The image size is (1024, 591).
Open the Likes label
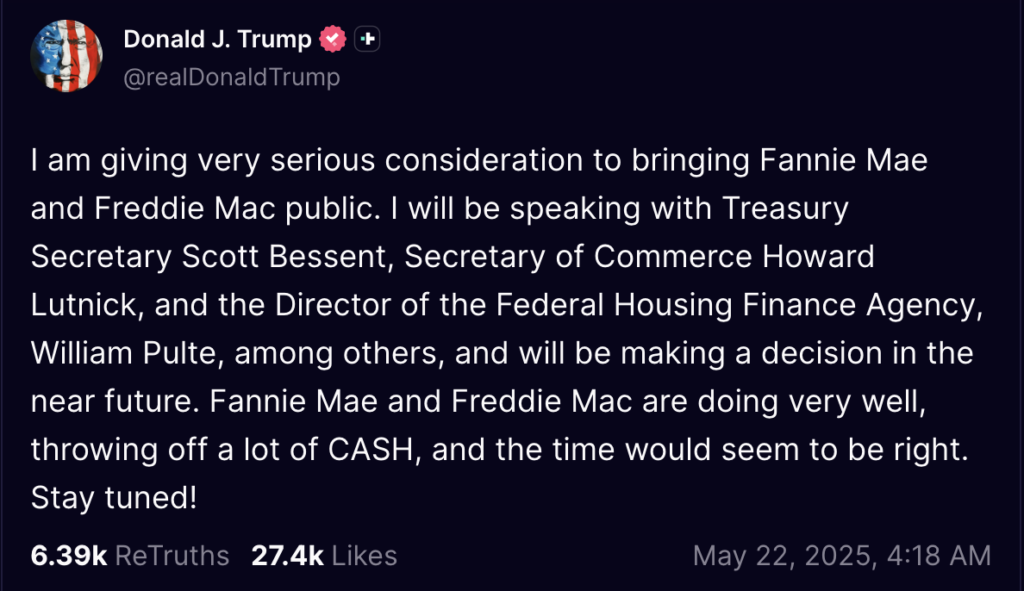click(364, 556)
